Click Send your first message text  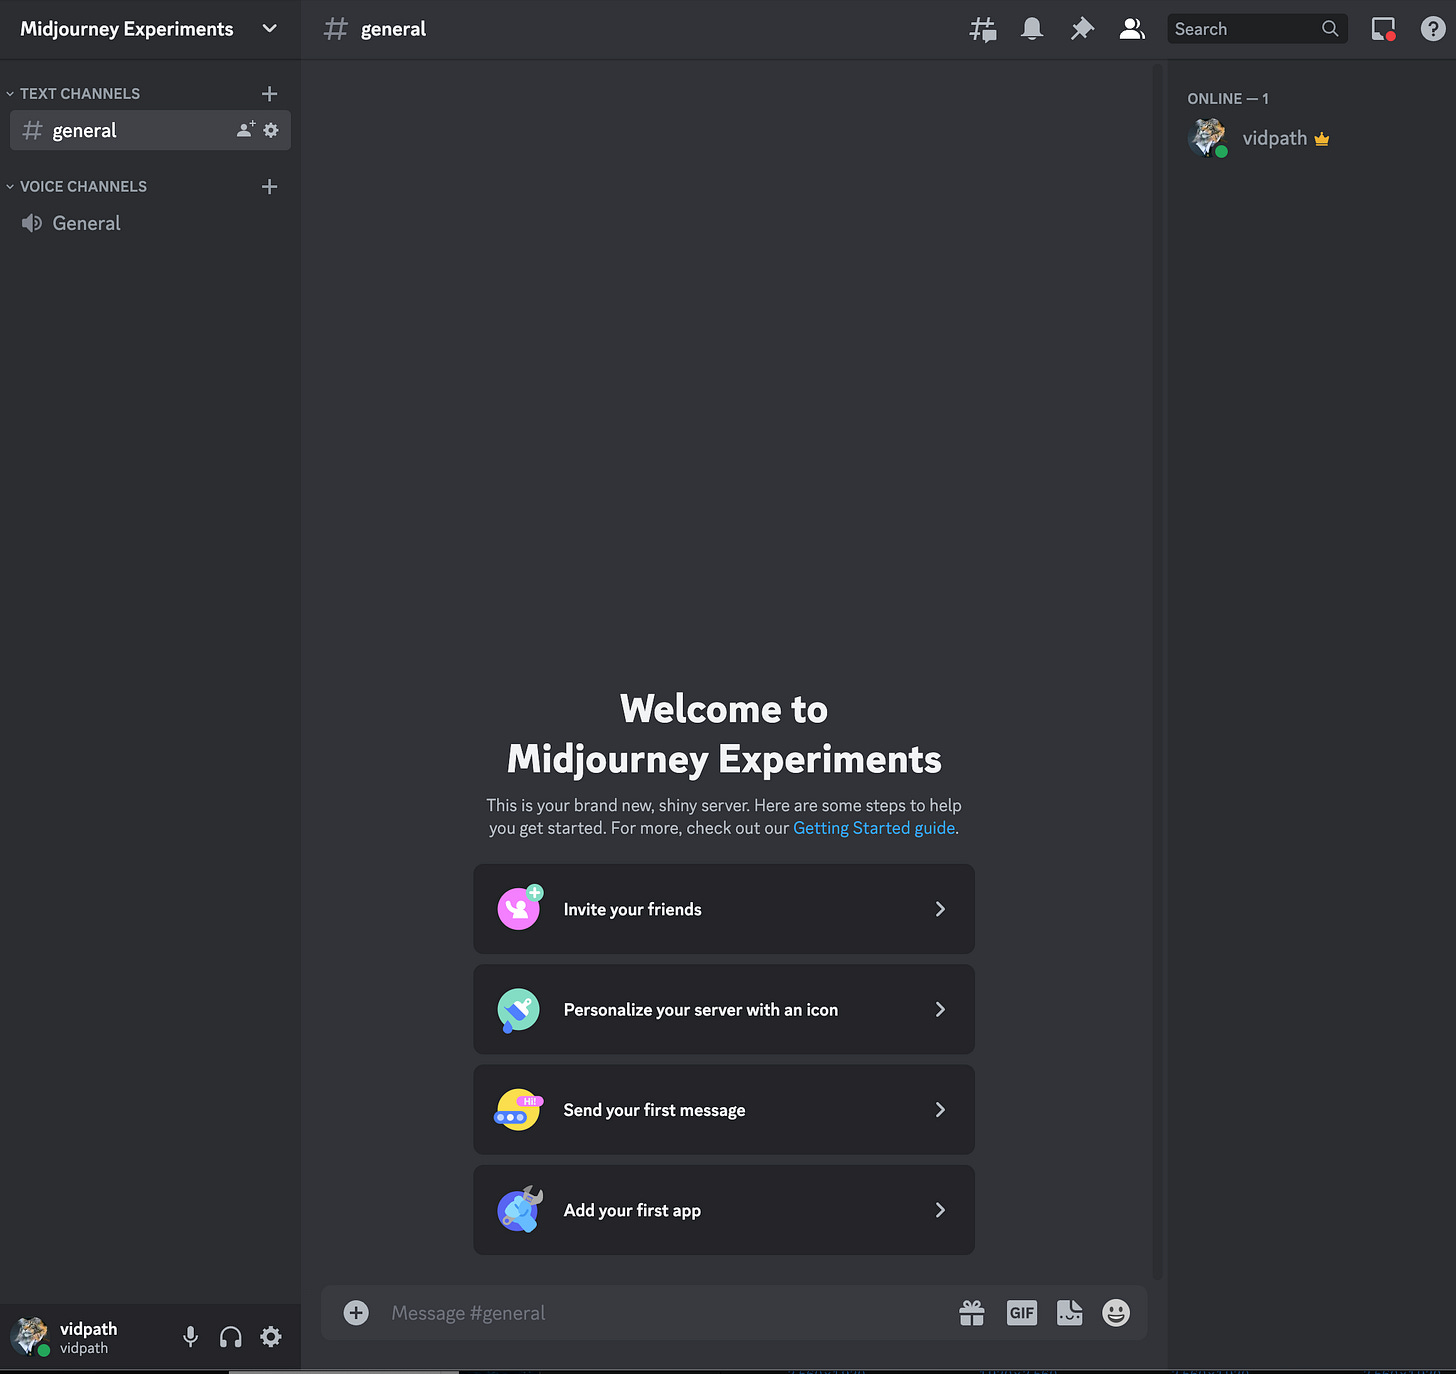click(x=654, y=1110)
